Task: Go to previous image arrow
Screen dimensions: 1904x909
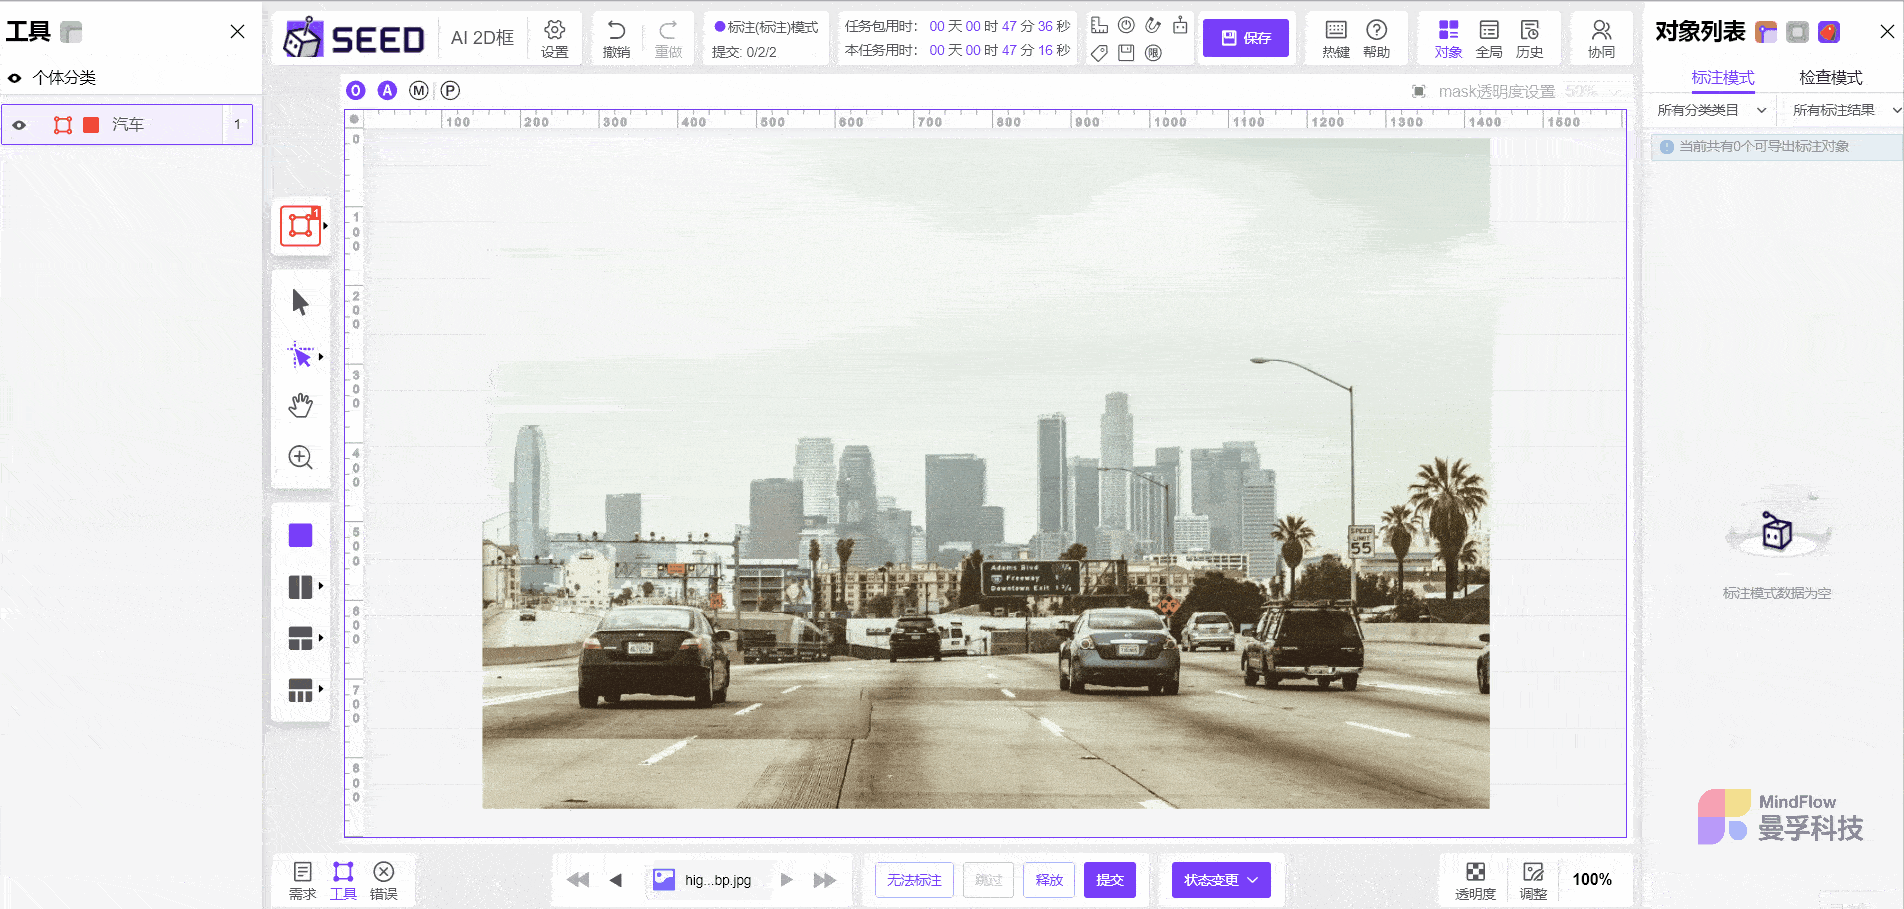Action: pos(616,880)
